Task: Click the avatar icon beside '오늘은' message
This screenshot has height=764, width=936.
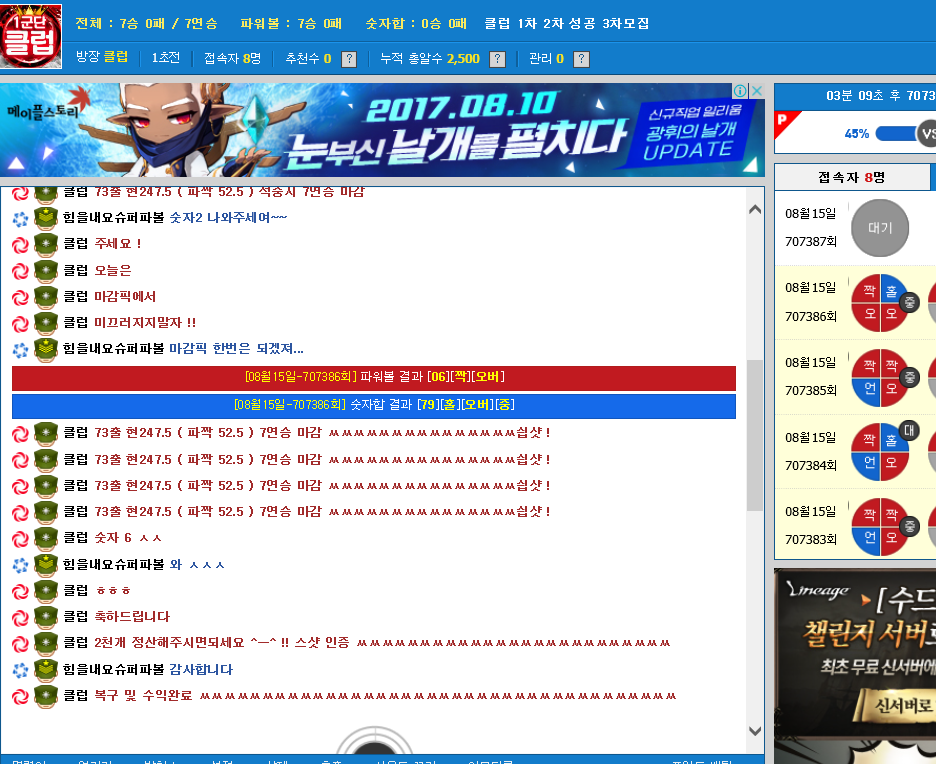Action: (x=46, y=270)
